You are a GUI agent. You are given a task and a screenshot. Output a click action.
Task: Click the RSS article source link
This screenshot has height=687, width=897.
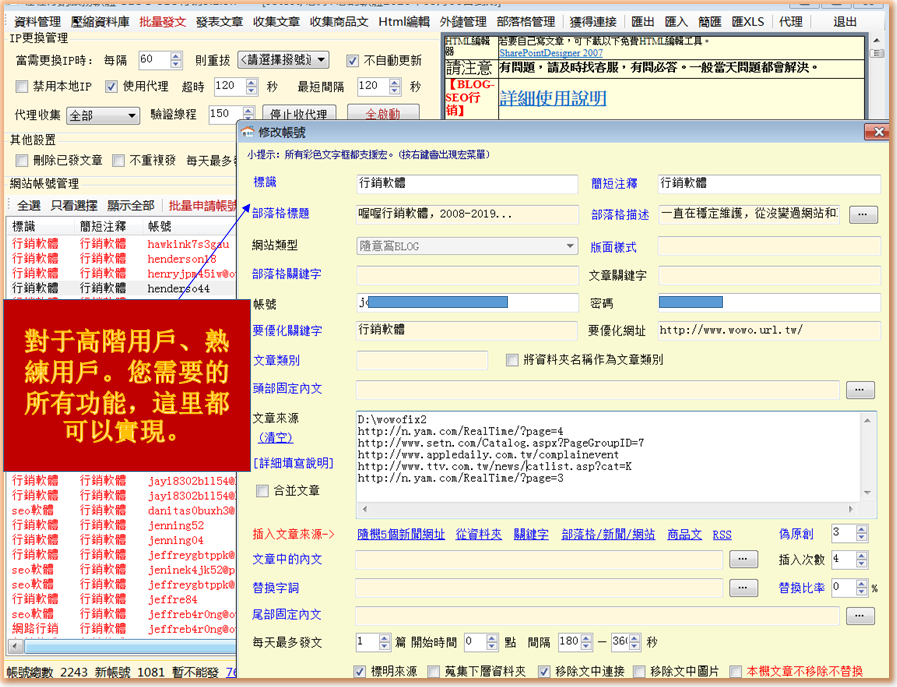[722, 535]
